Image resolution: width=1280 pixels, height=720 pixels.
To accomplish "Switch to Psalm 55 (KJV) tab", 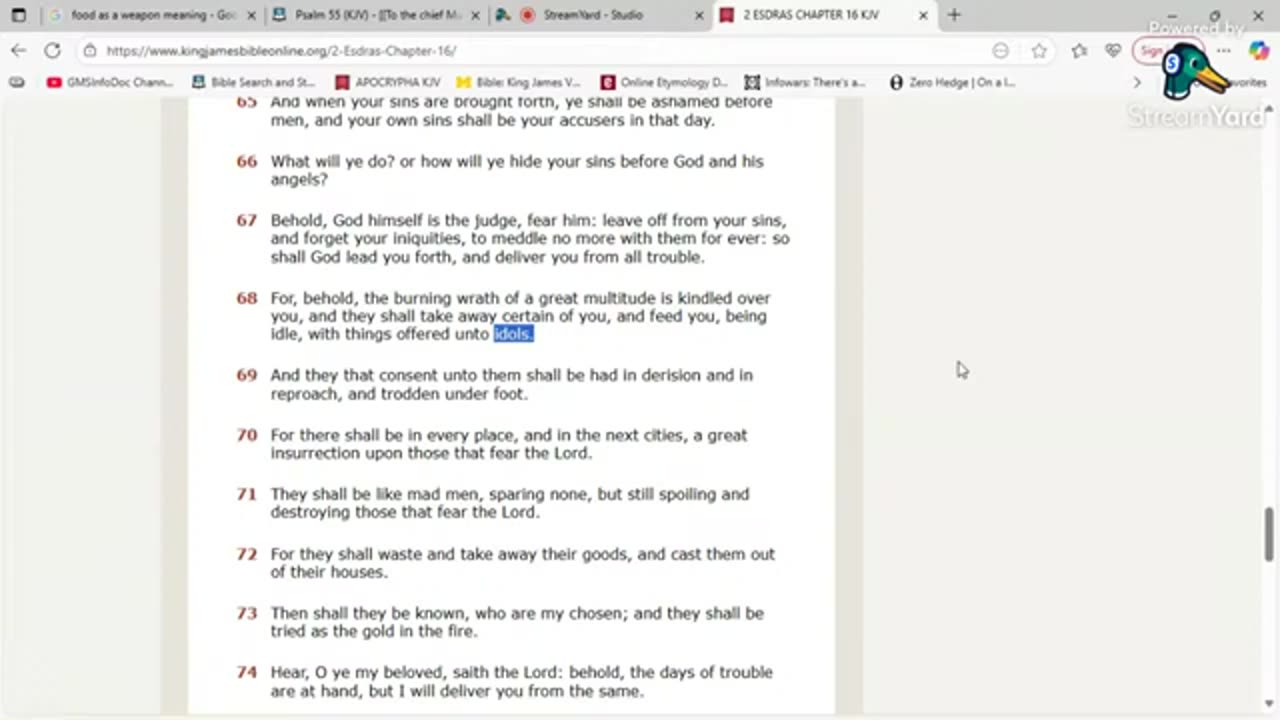I will point(365,15).
